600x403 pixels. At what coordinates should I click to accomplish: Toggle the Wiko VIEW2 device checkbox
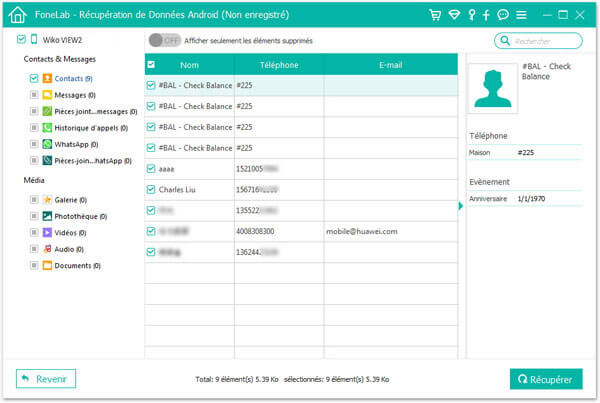tap(21, 39)
